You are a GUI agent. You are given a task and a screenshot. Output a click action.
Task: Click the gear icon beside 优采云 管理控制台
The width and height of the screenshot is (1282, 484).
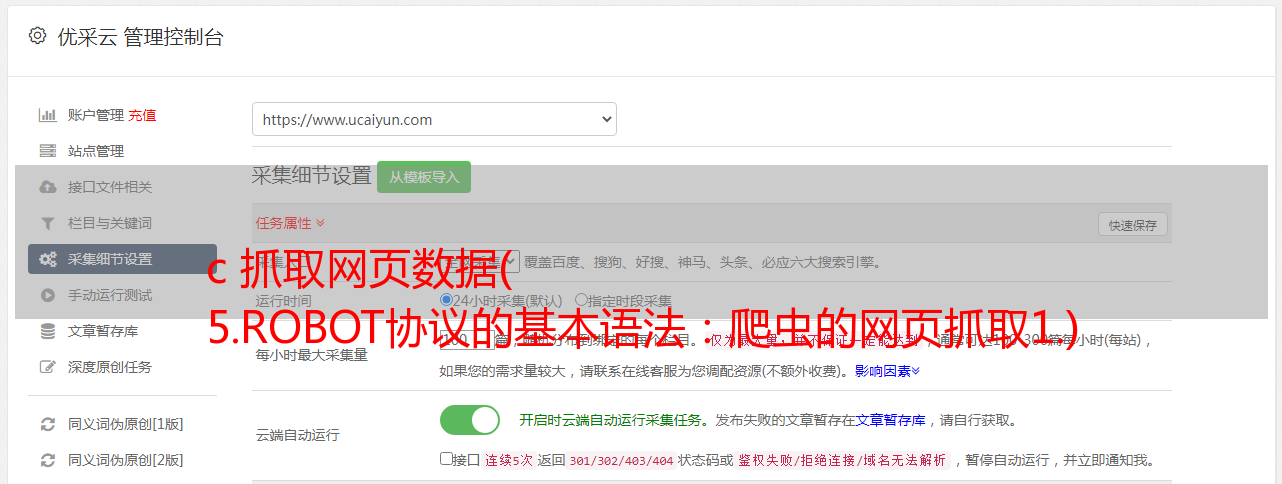[x=37, y=36]
